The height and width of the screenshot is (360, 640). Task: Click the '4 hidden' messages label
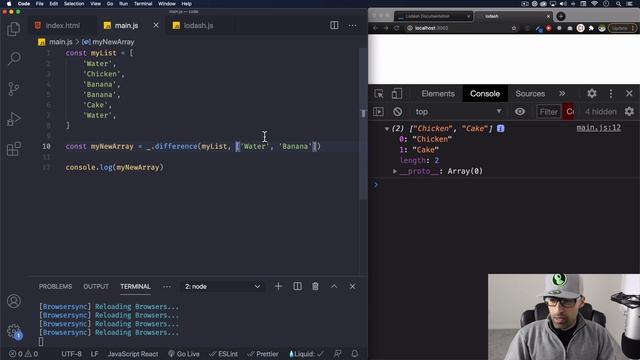(x=600, y=111)
